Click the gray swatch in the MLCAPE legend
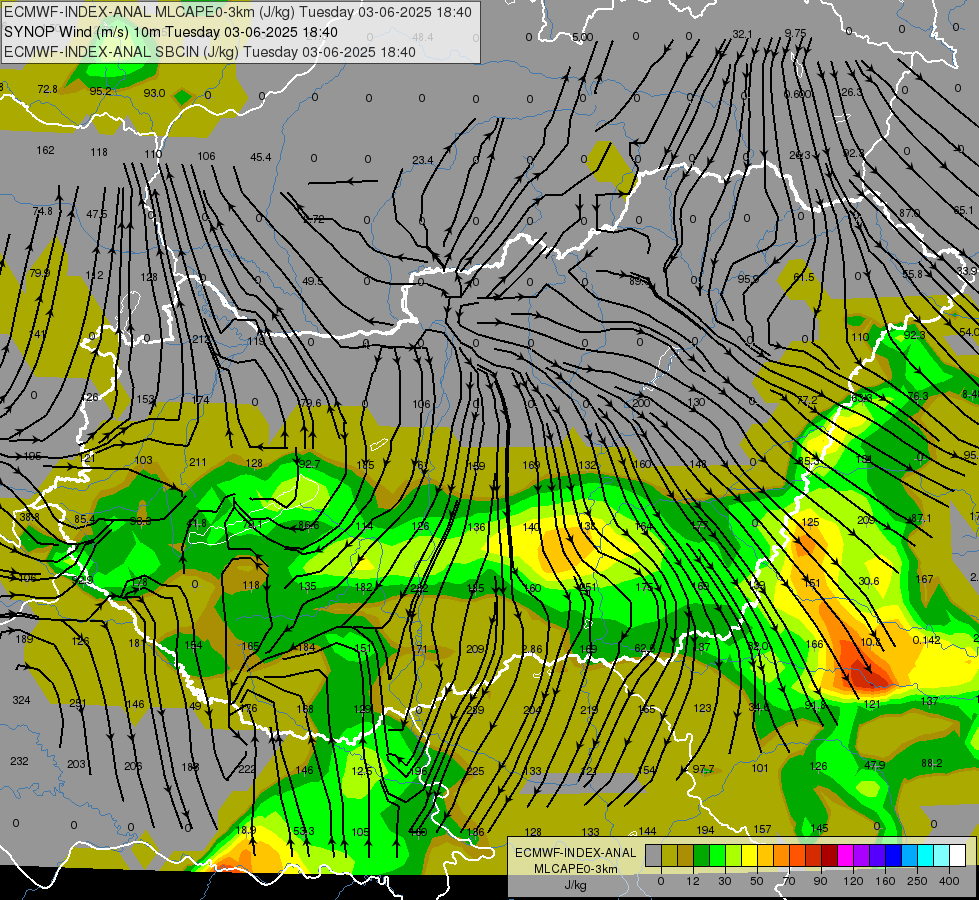This screenshot has width=979, height=900. coord(654,855)
